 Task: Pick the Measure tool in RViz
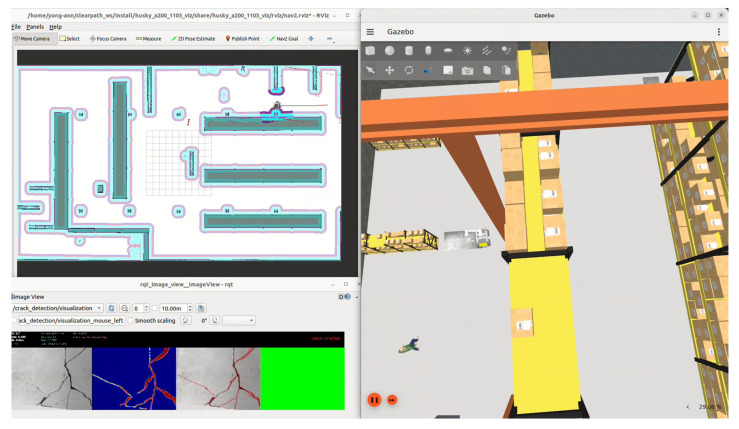tap(148, 39)
